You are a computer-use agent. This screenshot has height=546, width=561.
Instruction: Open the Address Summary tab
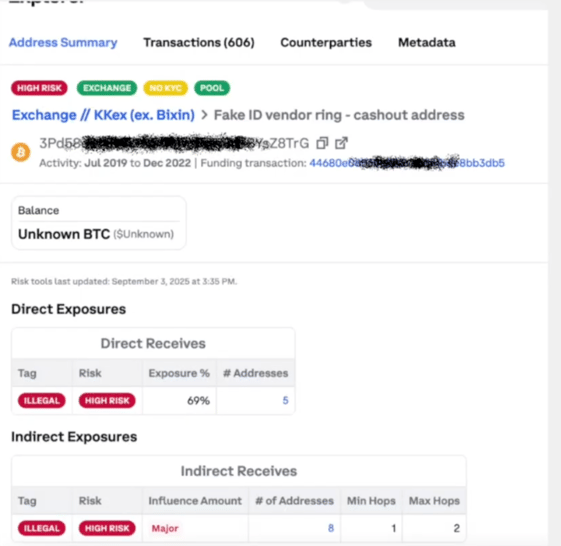63,42
